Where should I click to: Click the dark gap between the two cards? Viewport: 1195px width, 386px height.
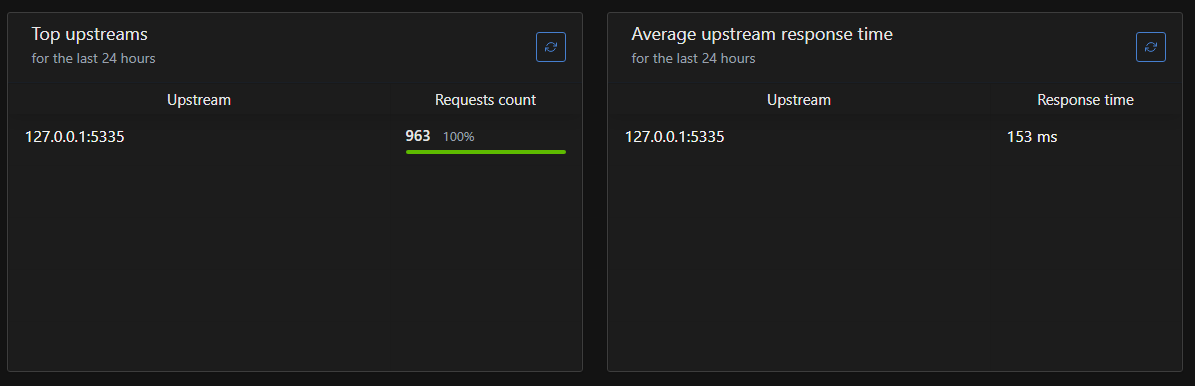click(595, 191)
